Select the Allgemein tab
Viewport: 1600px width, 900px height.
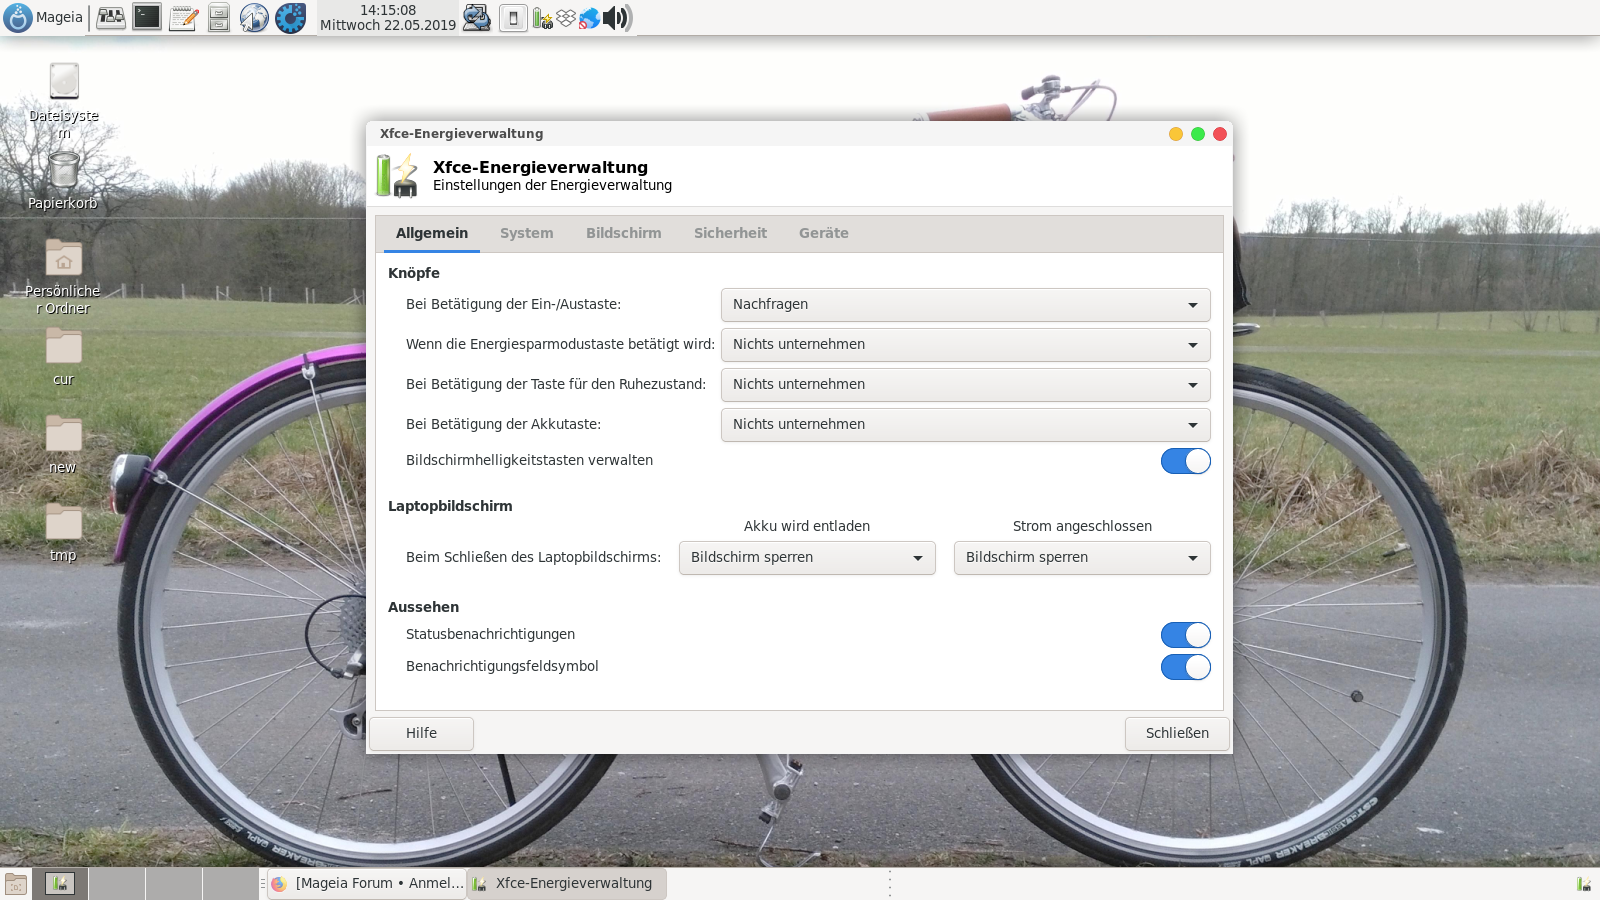click(x=432, y=233)
